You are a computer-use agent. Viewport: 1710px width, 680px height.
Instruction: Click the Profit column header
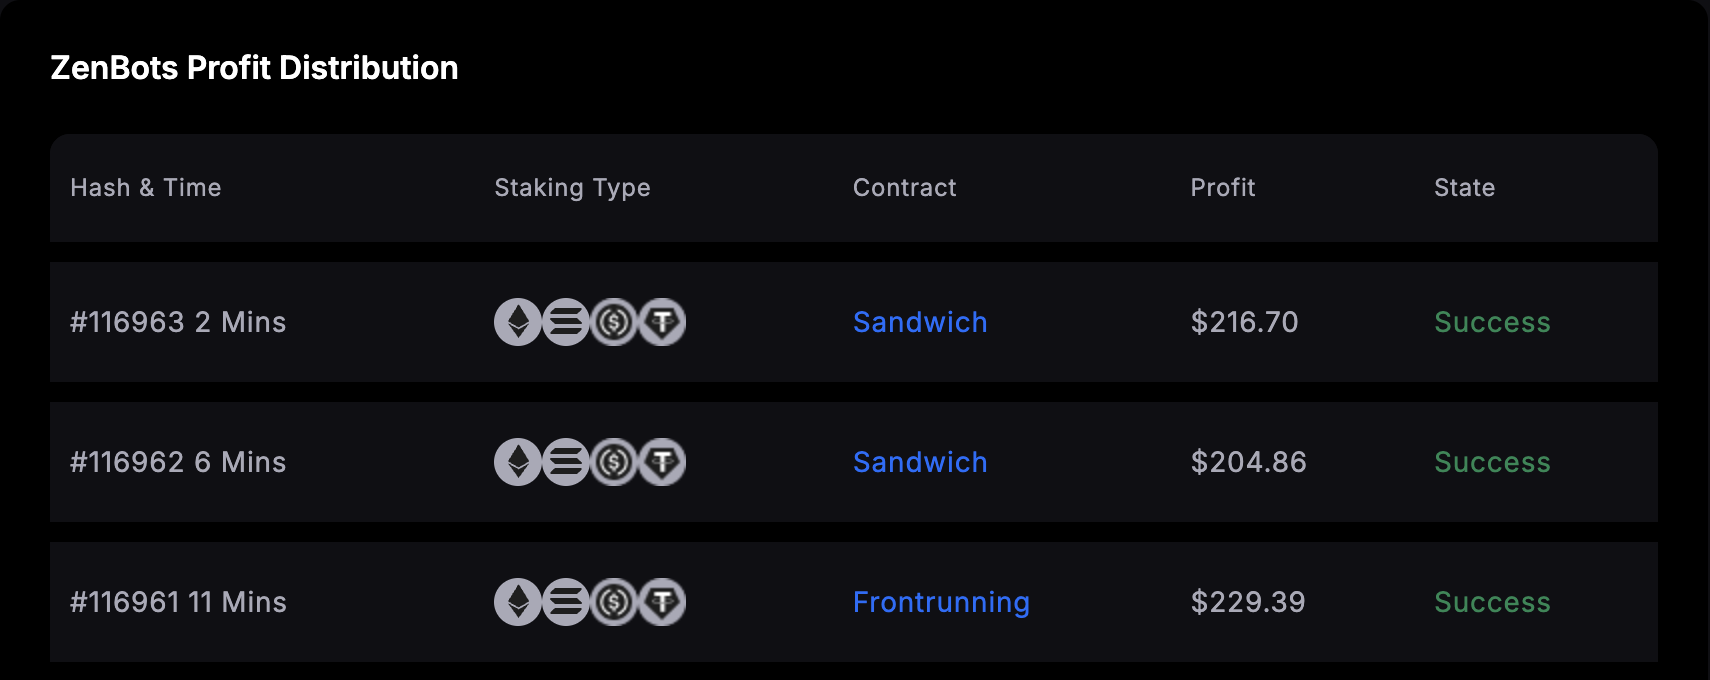click(1223, 188)
